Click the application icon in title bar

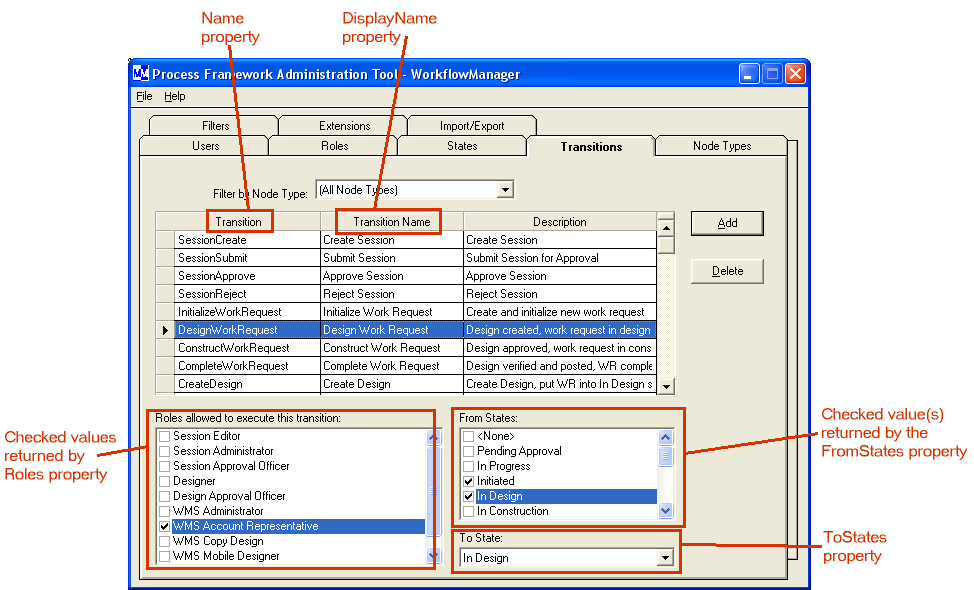pyautogui.click(x=141, y=74)
